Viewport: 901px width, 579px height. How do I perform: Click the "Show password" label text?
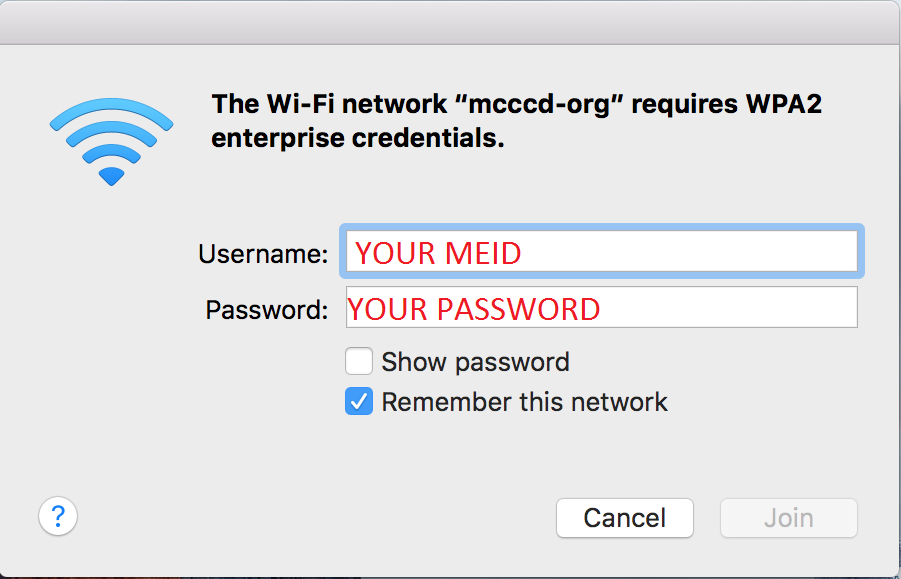coord(475,362)
